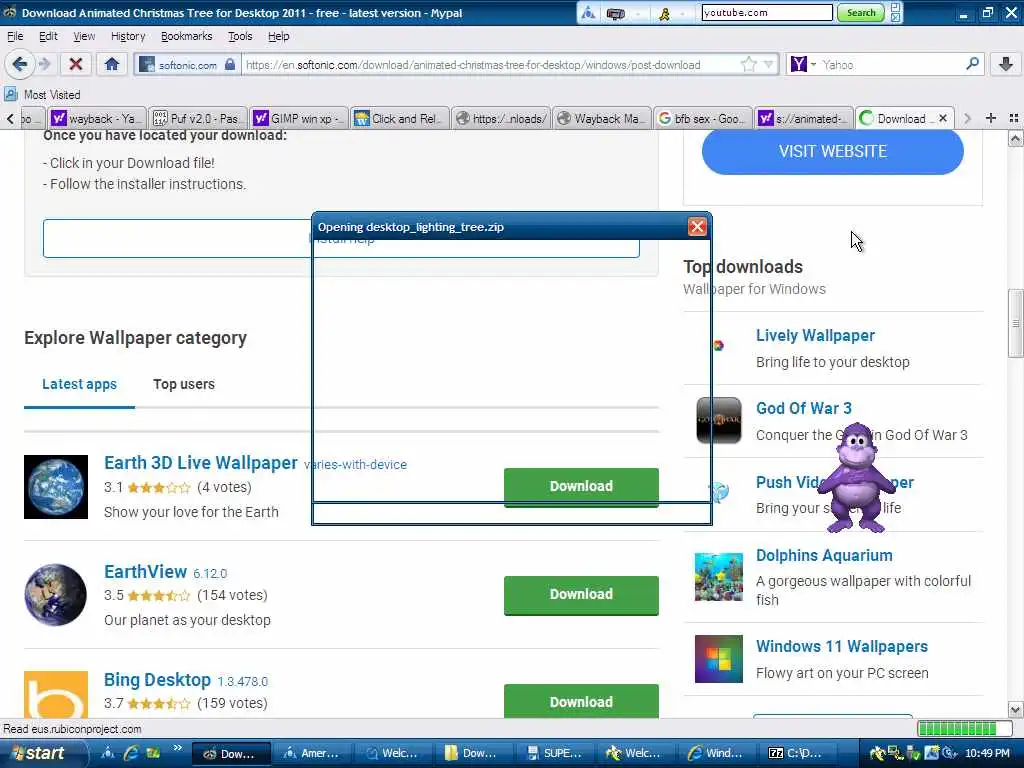Viewport: 1024px width, 768px height.
Task: Download EarthView with its green button
Action: [x=581, y=595]
